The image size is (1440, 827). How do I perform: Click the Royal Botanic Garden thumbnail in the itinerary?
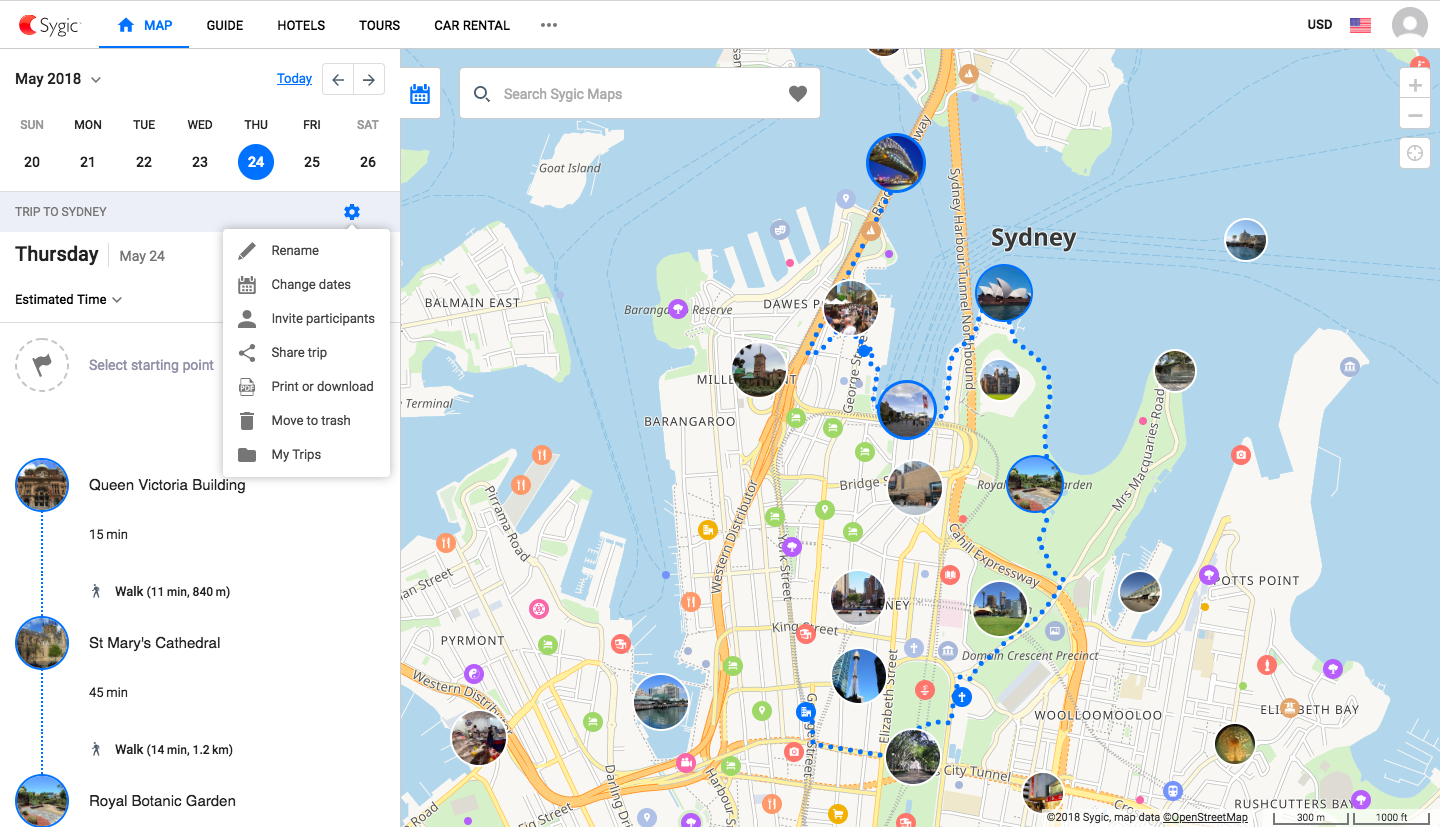[x=42, y=801]
